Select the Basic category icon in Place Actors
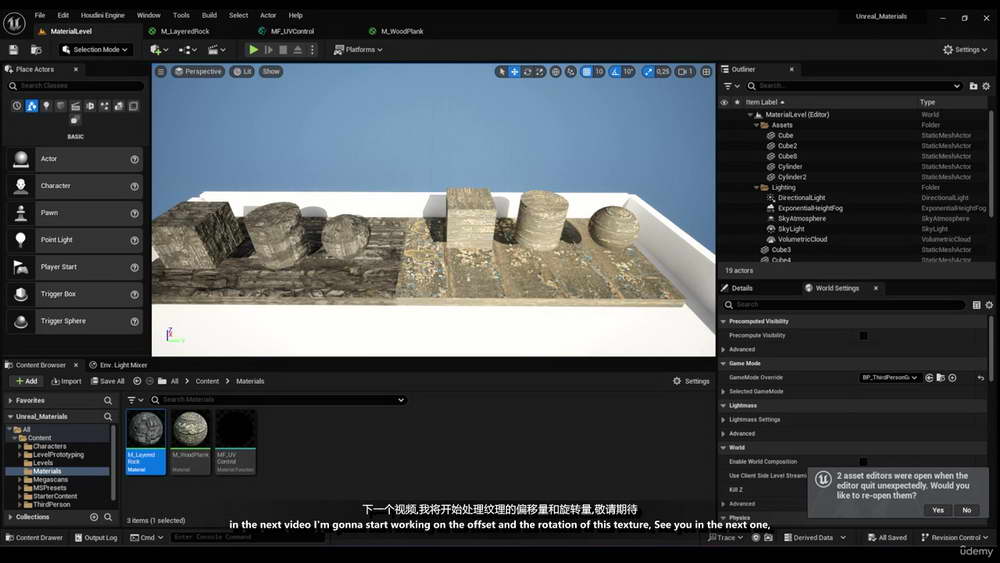 pos(31,106)
